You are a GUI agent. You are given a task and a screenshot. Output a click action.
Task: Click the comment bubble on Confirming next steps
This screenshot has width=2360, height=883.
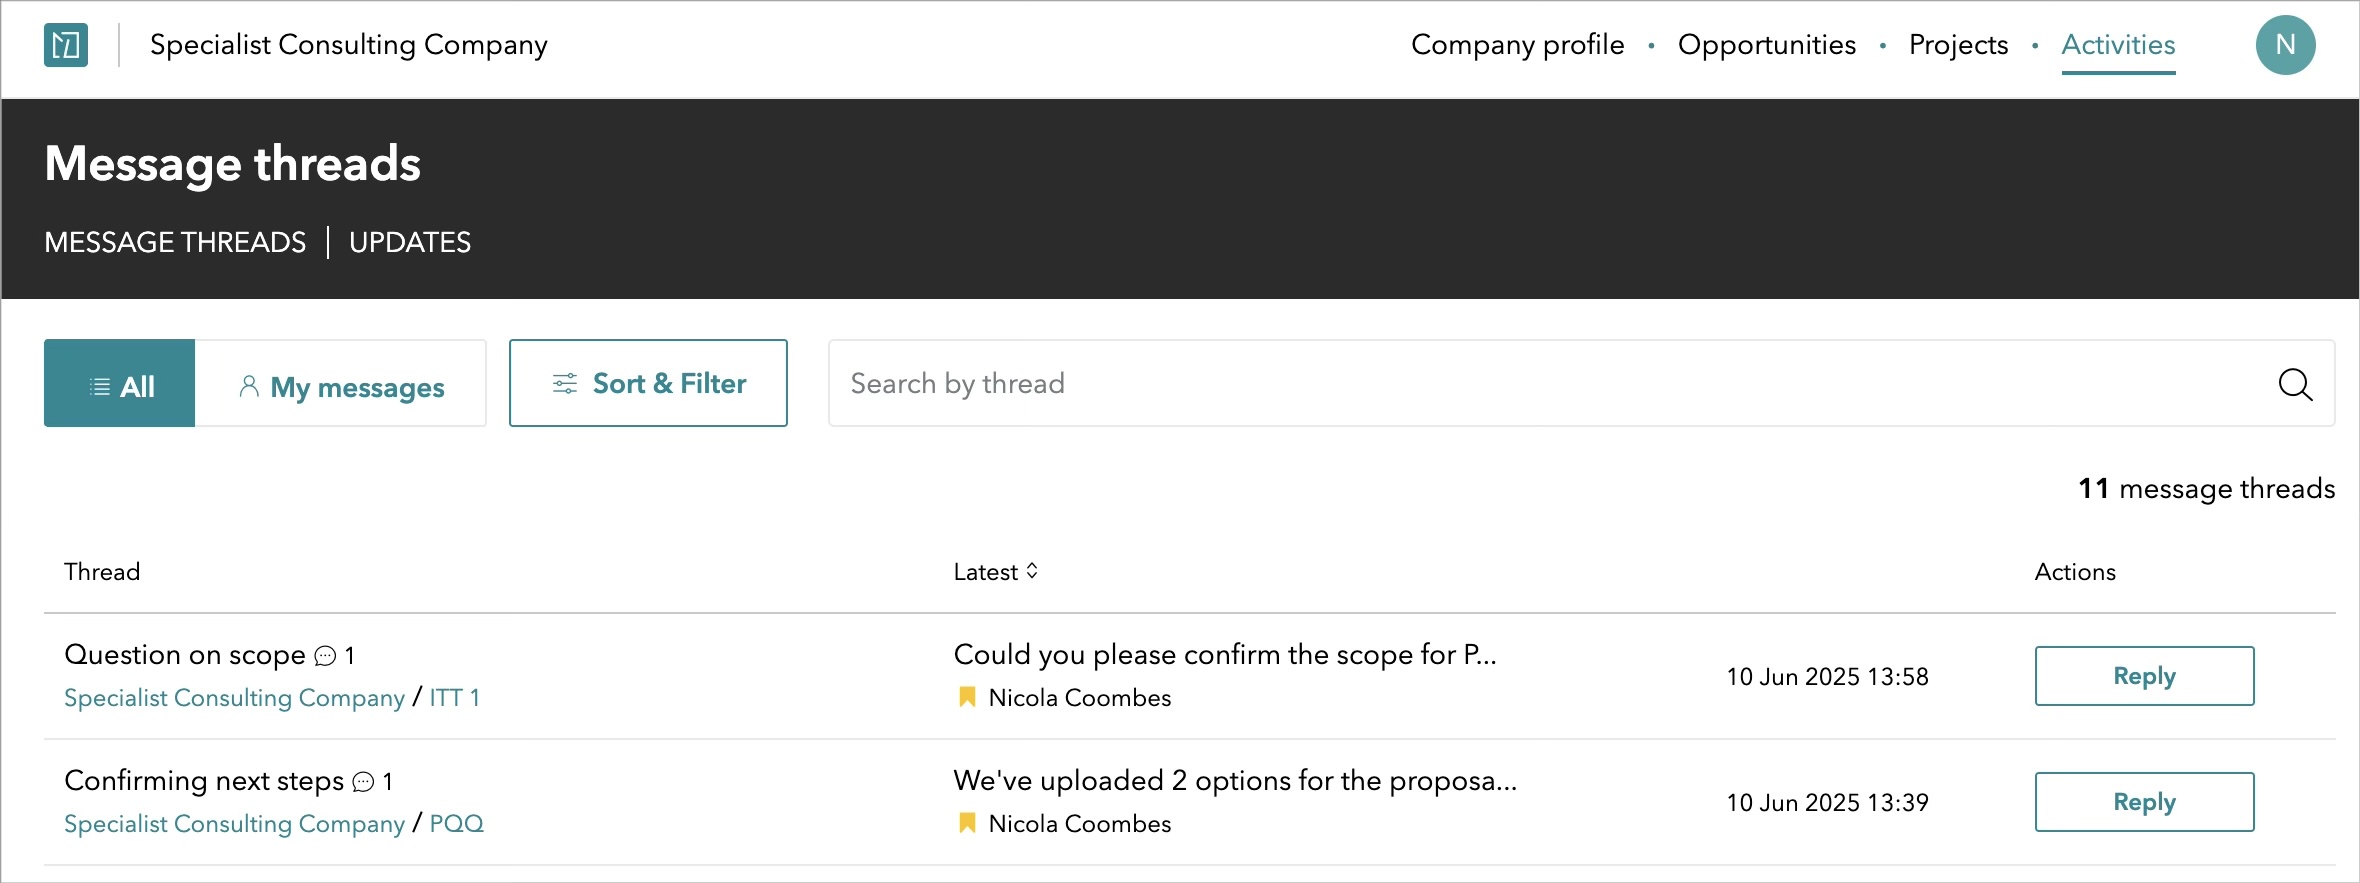(x=363, y=783)
